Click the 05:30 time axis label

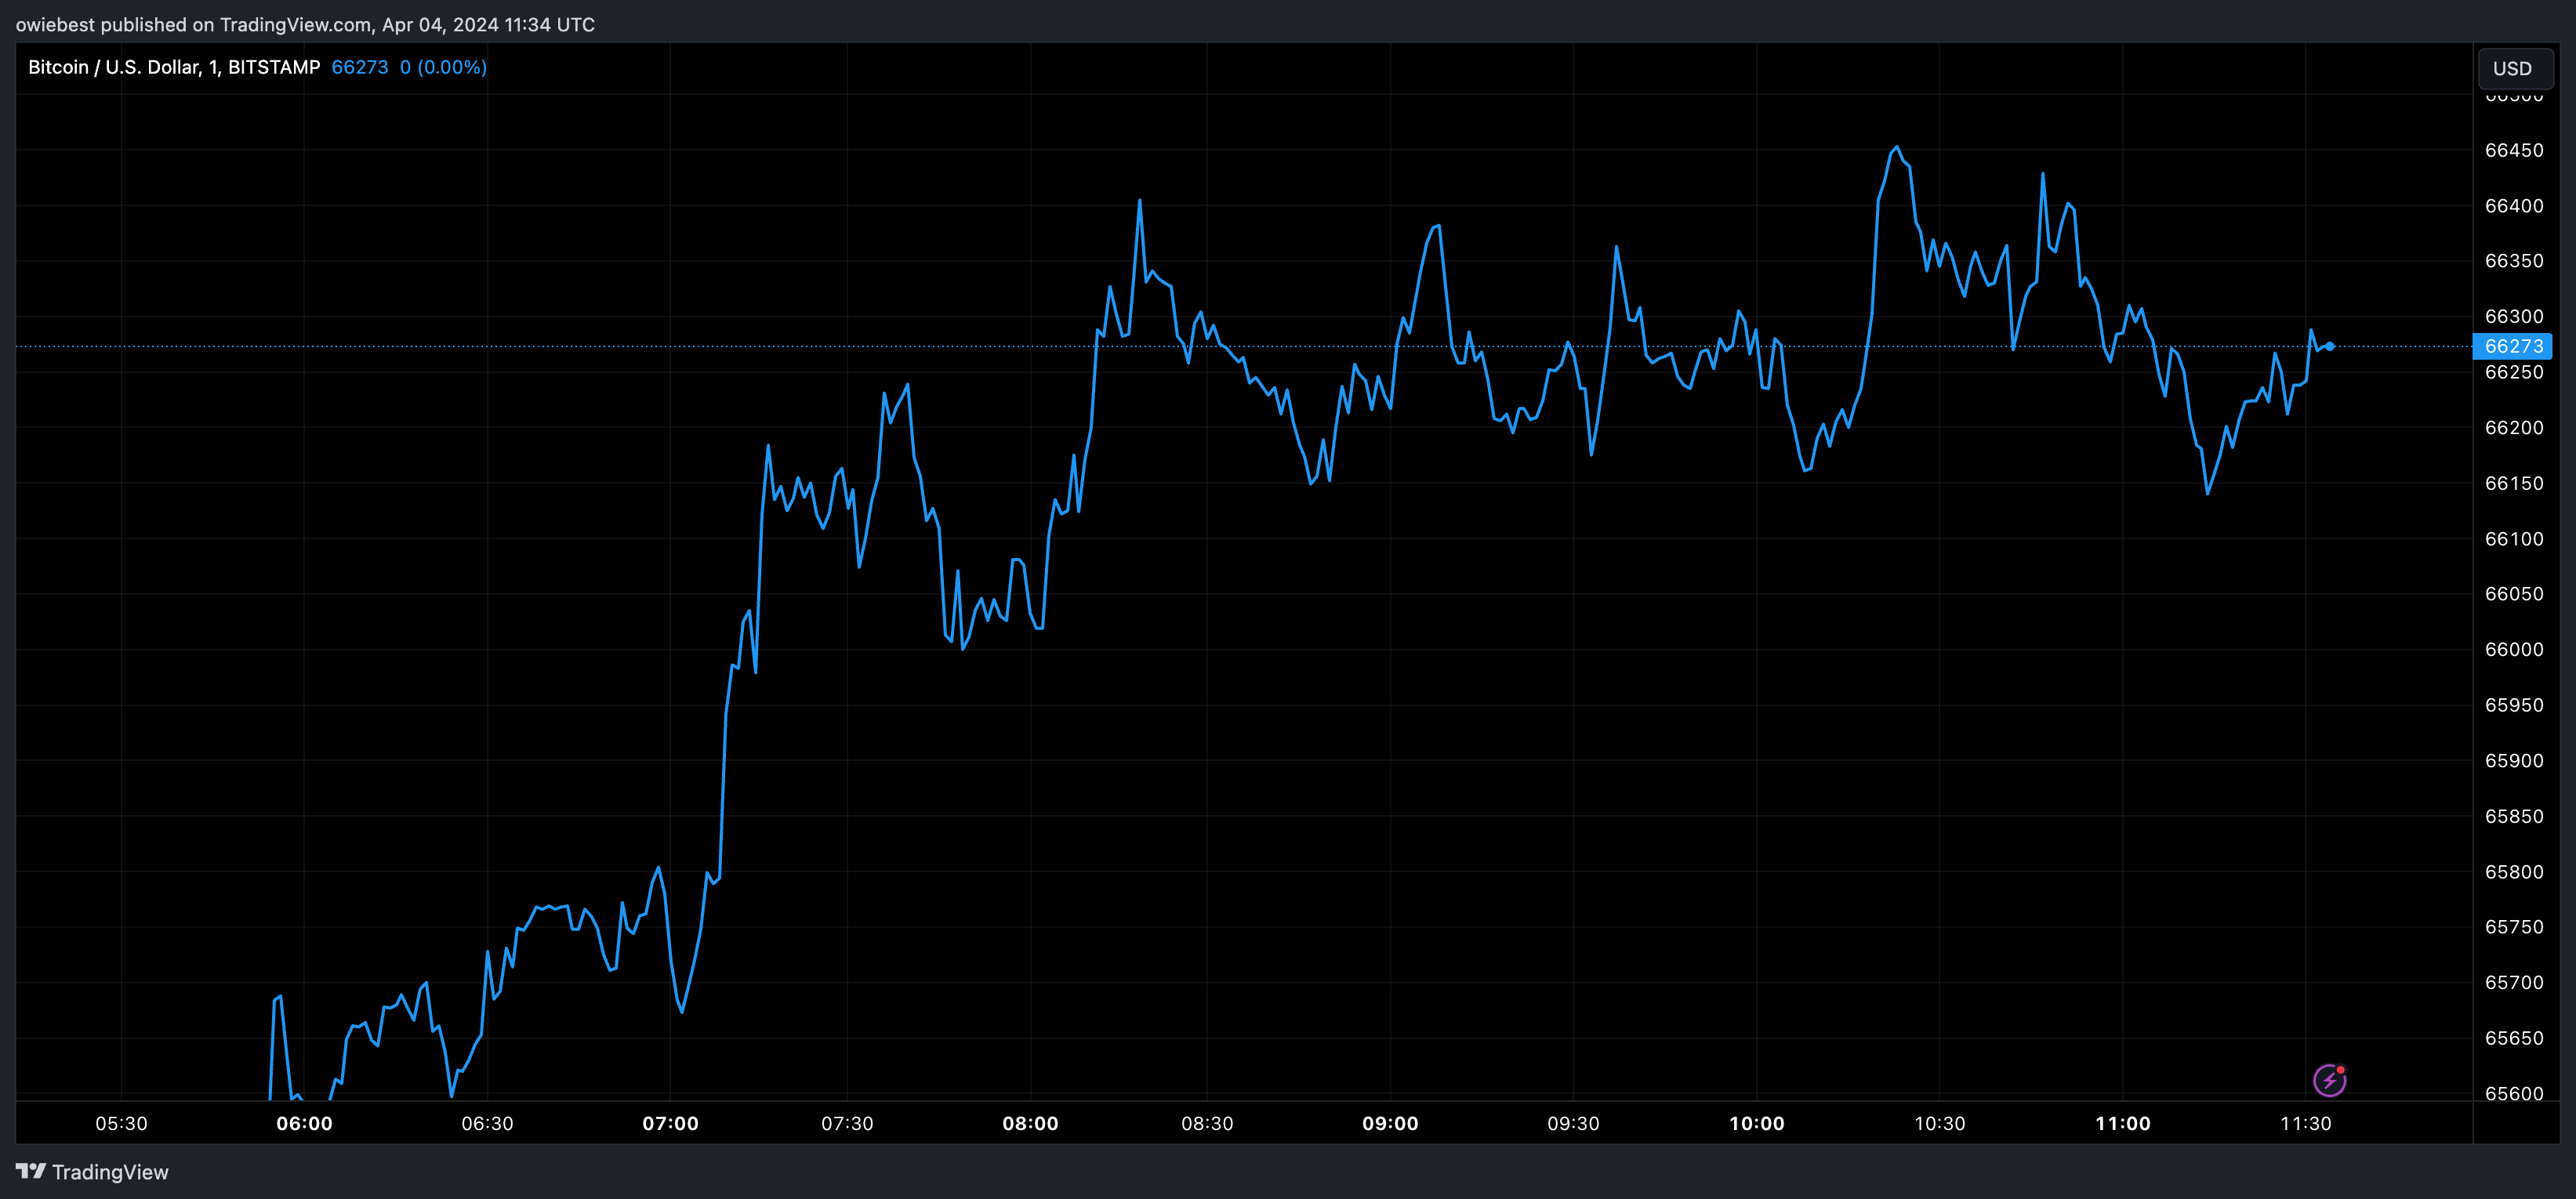[121, 1123]
